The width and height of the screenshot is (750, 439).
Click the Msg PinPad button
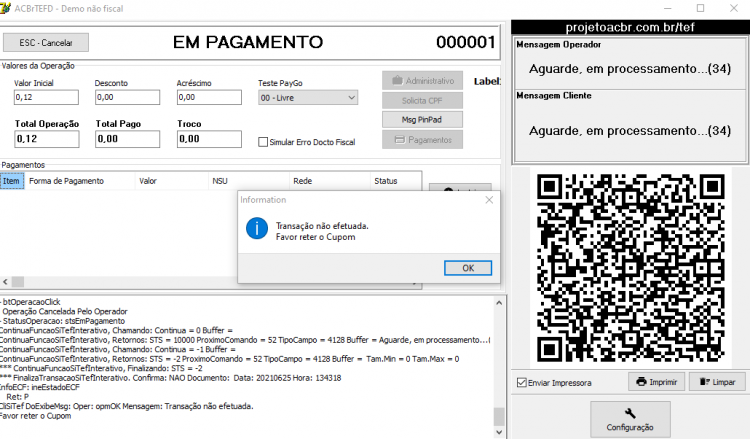coord(422,120)
